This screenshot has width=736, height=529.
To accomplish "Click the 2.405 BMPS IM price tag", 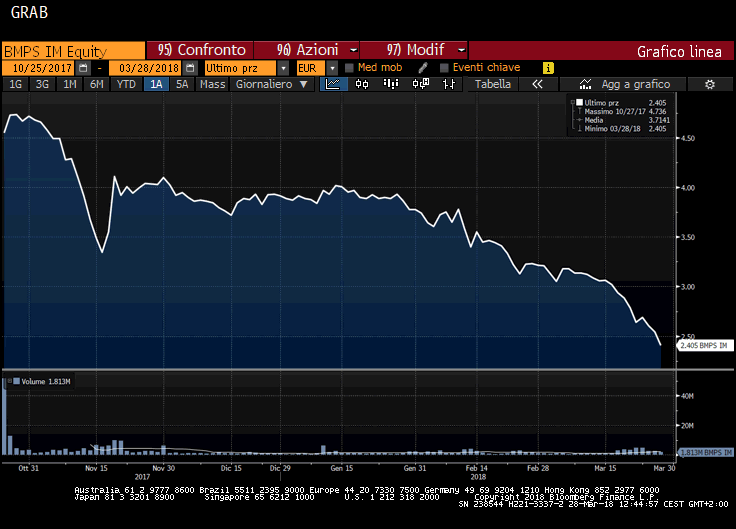I will tap(704, 345).
